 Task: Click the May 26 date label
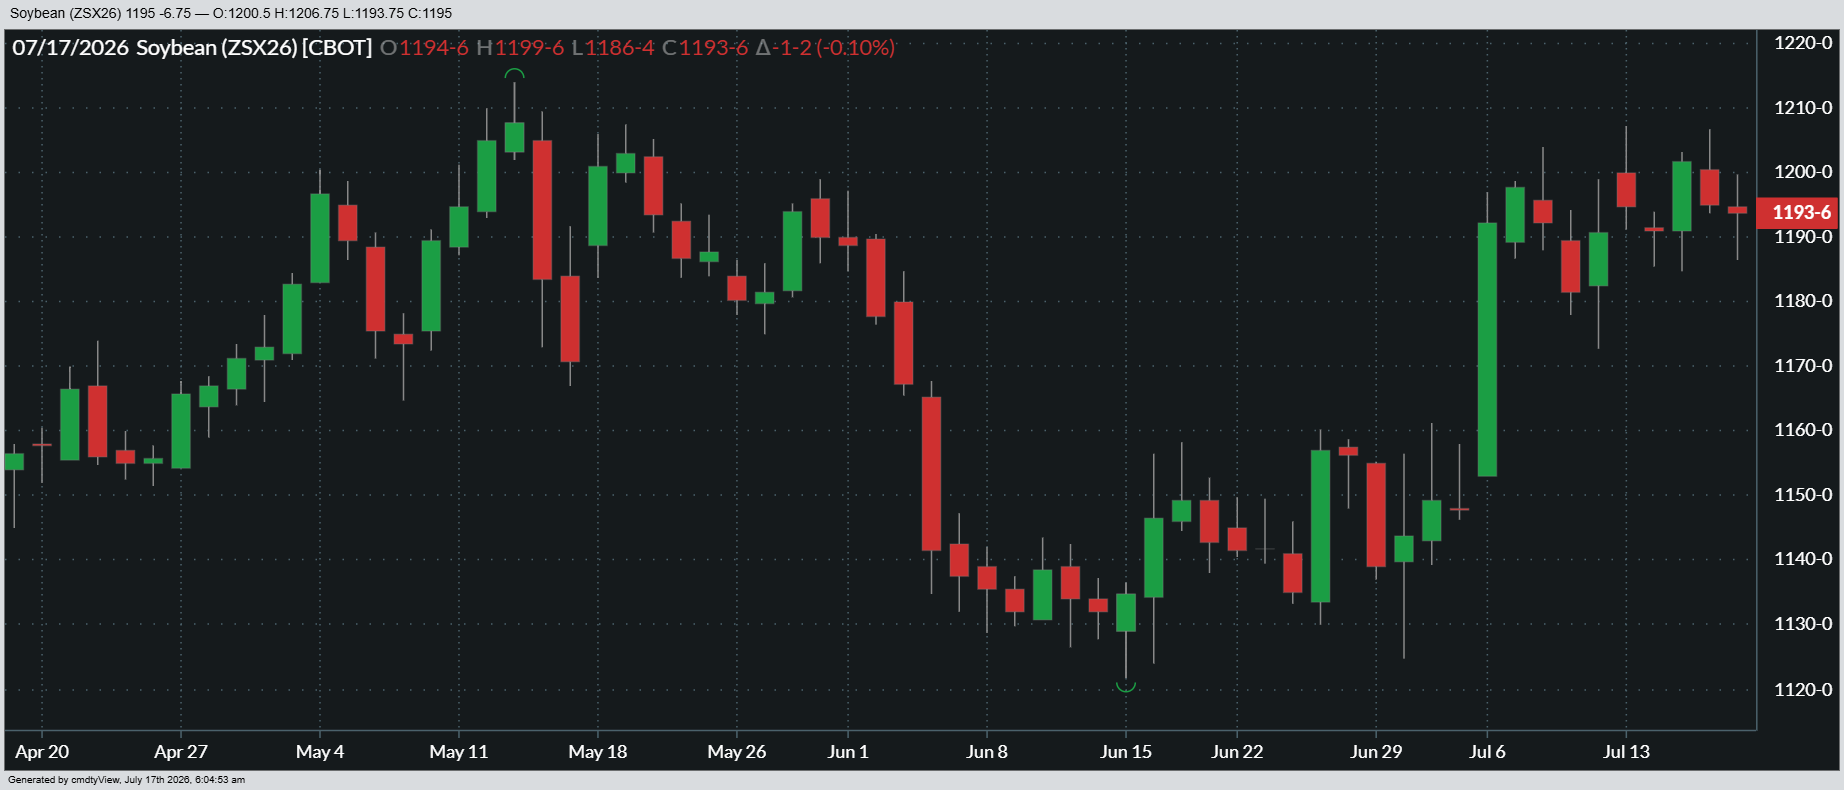click(737, 752)
